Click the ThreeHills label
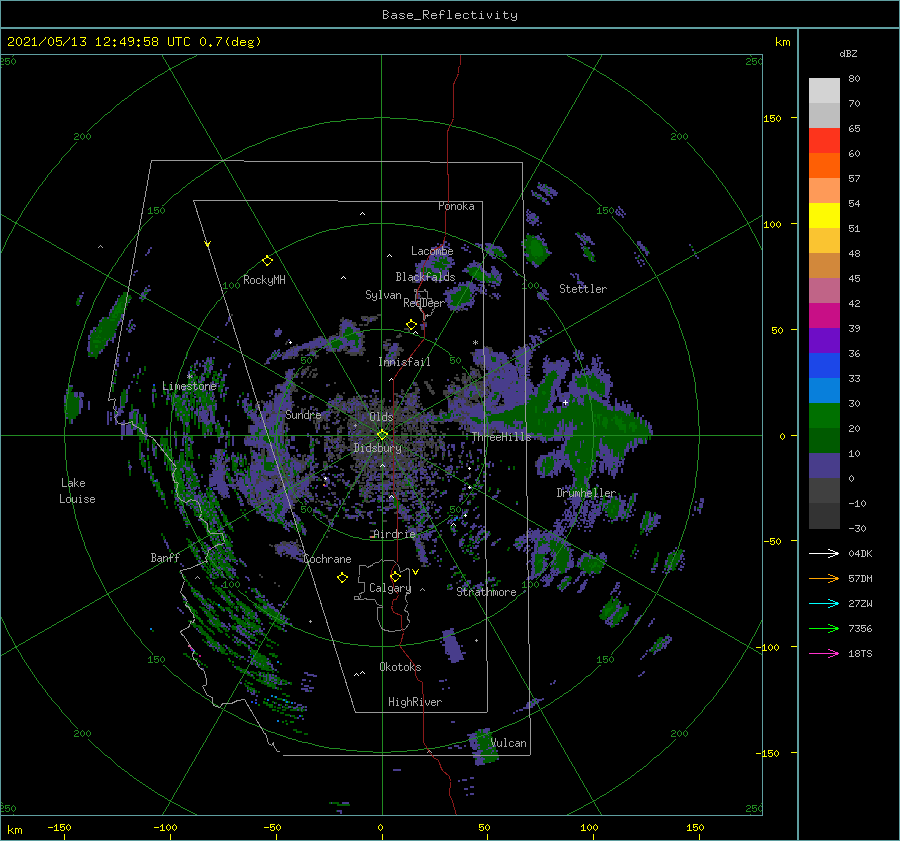 pyautogui.click(x=502, y=437)
